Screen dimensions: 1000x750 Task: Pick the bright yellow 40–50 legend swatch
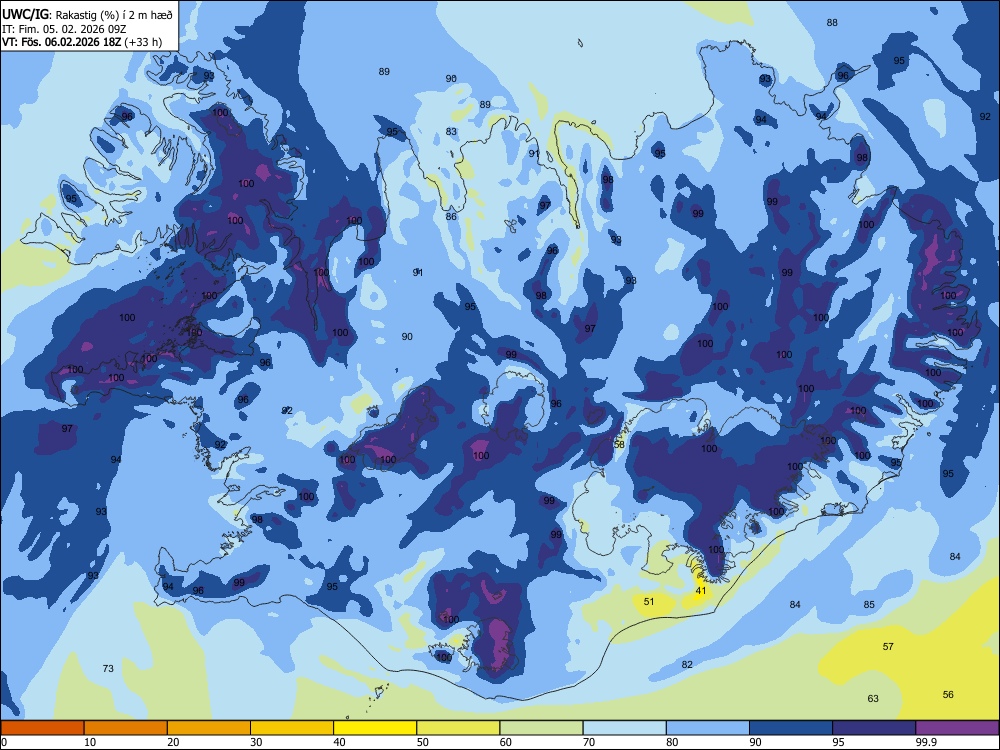375,728
